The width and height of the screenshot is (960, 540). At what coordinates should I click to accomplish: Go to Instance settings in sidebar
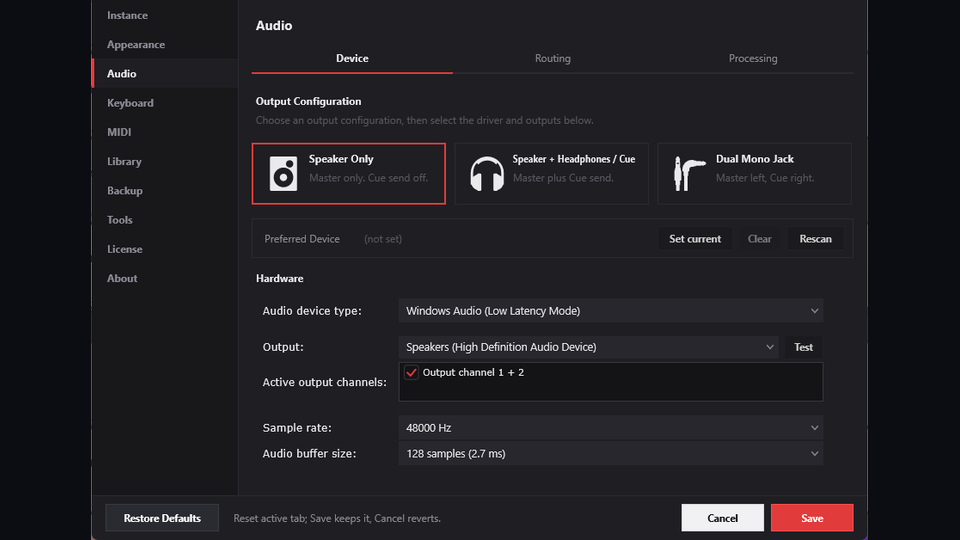pos(165,15)
